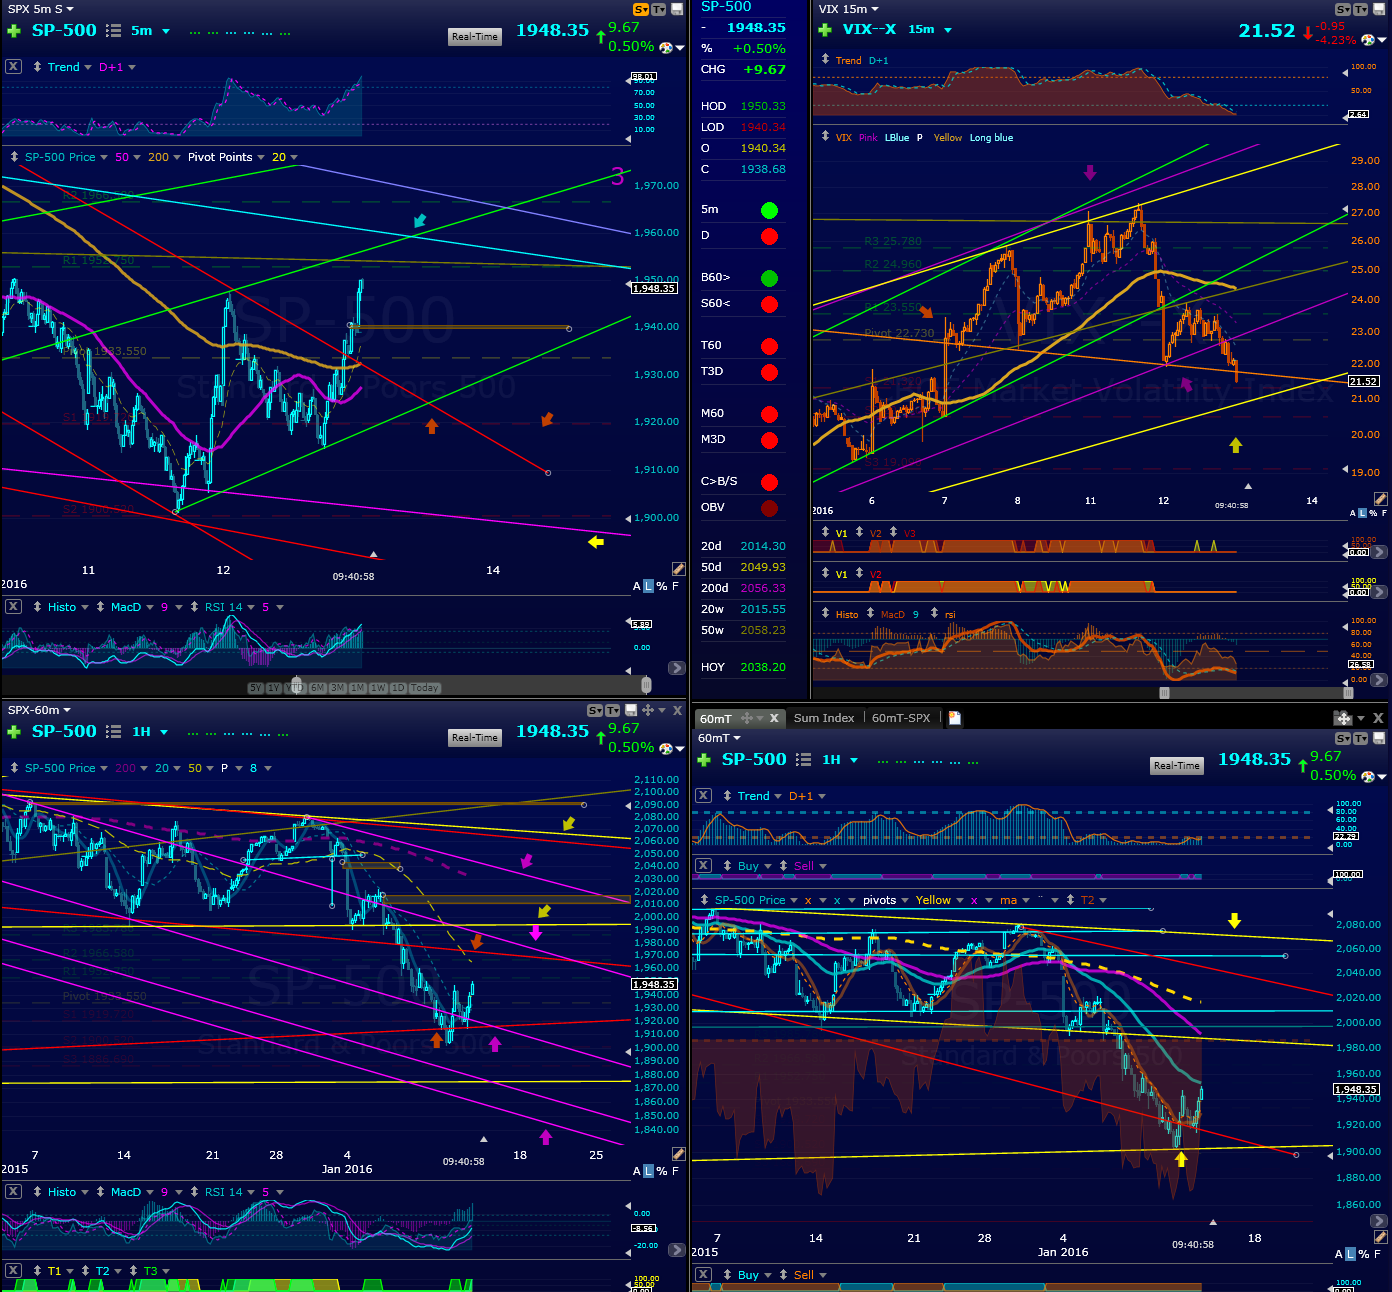Open the 1H timeframe dropdown in the 60mT chart
This screenshot has width=1392, height=1292.
(854, 760)
